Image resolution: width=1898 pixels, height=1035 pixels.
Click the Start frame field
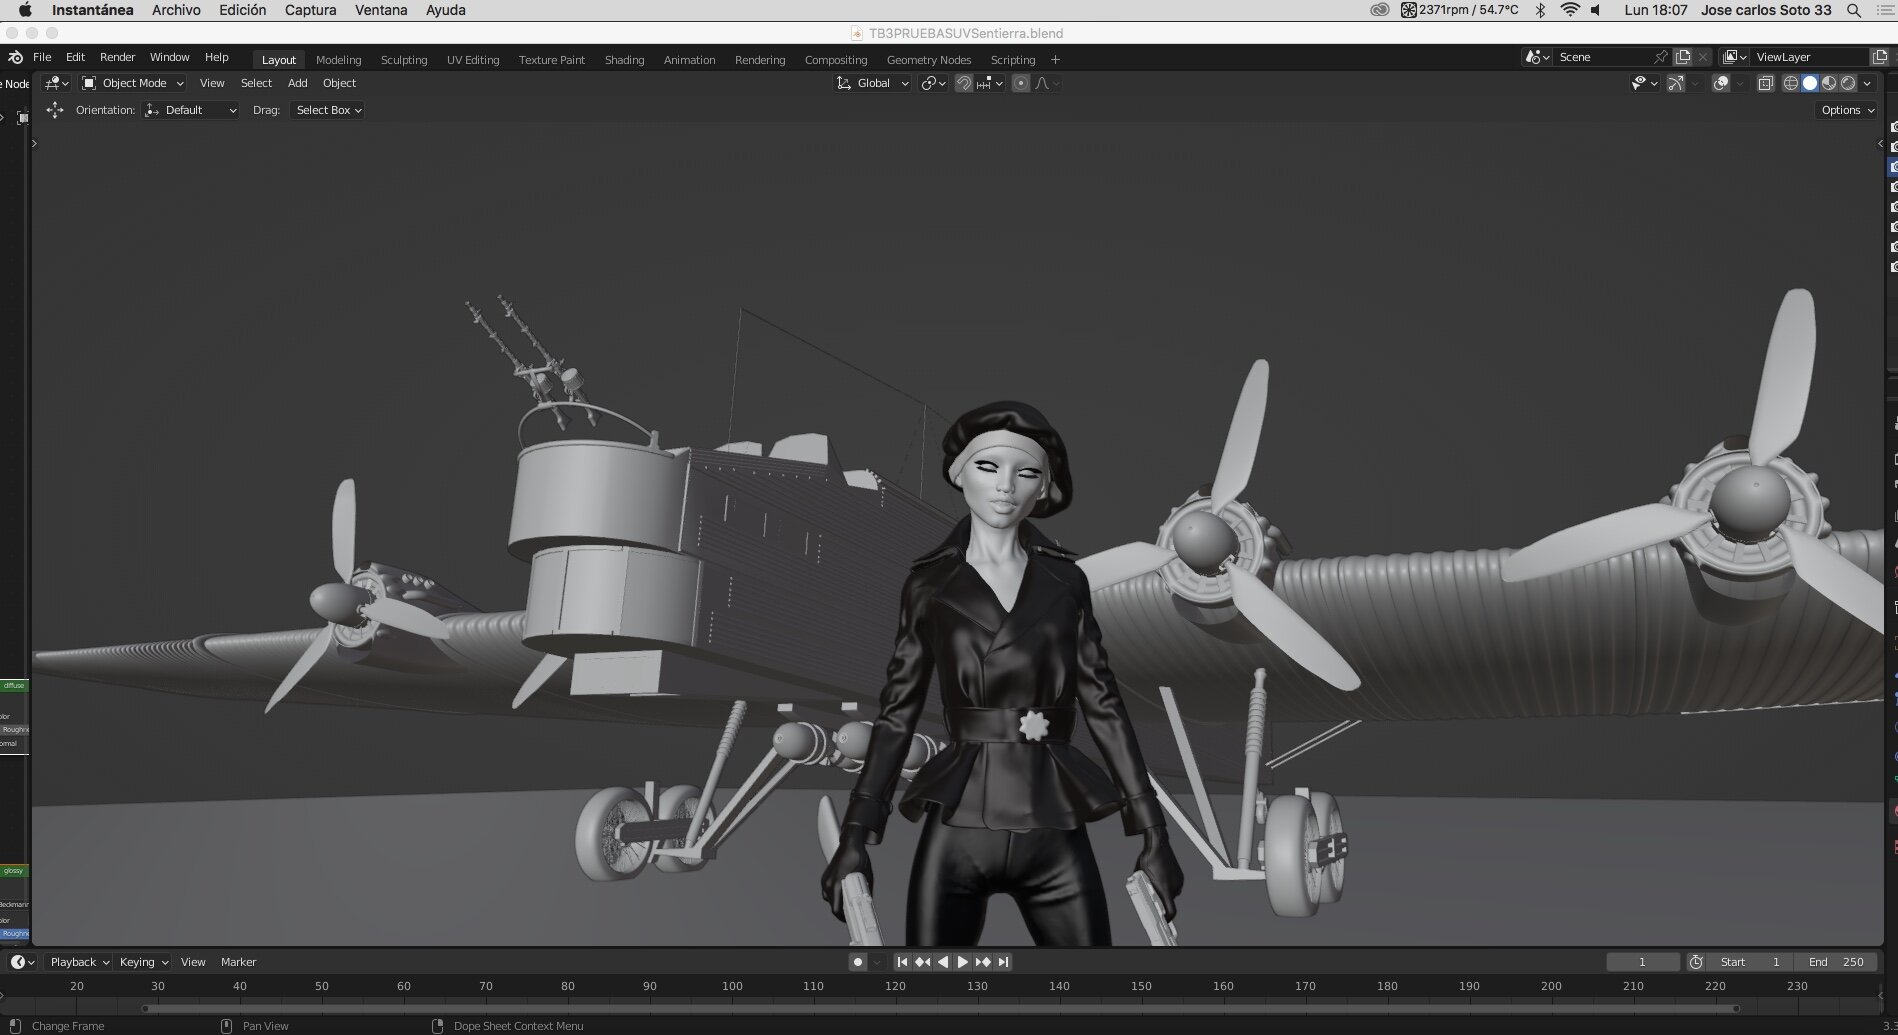(1750, 962)
